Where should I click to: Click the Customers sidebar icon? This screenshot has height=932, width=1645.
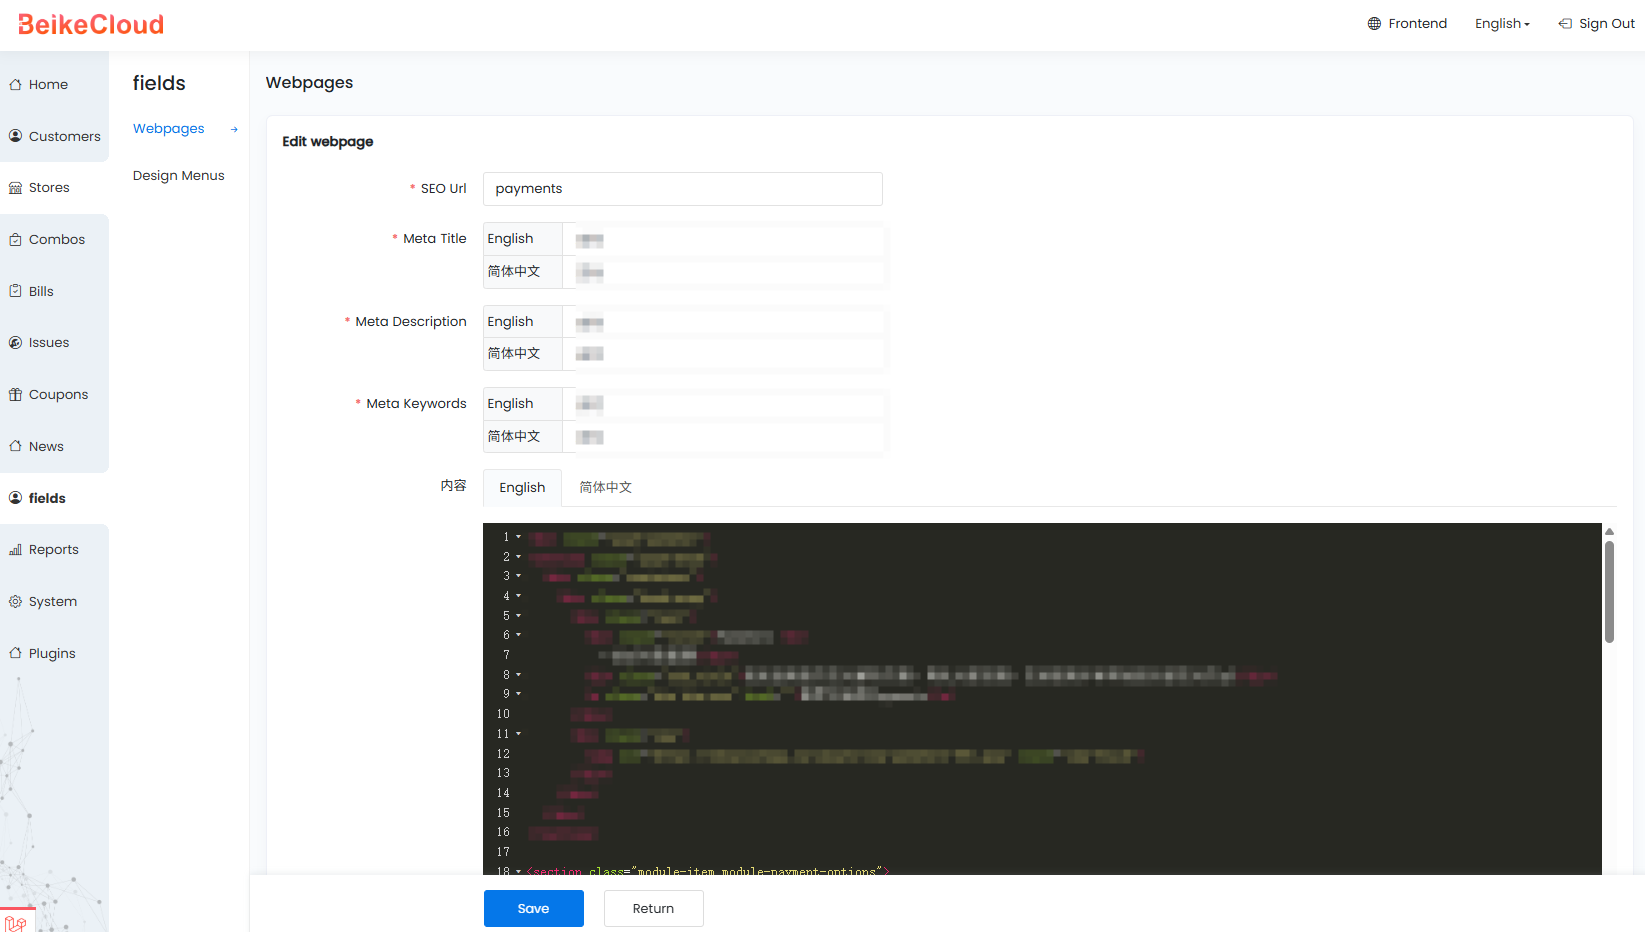tap(15, 136)
